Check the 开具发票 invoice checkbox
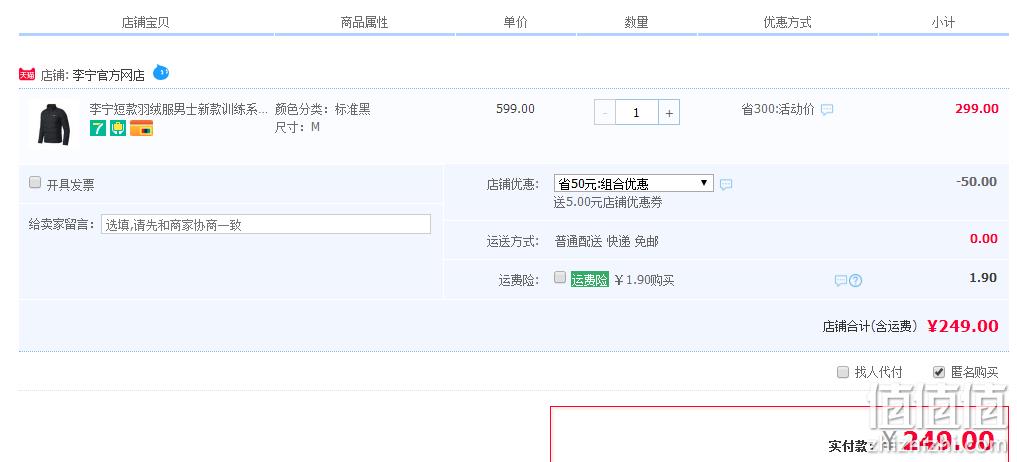 click(x=35, y=183)
